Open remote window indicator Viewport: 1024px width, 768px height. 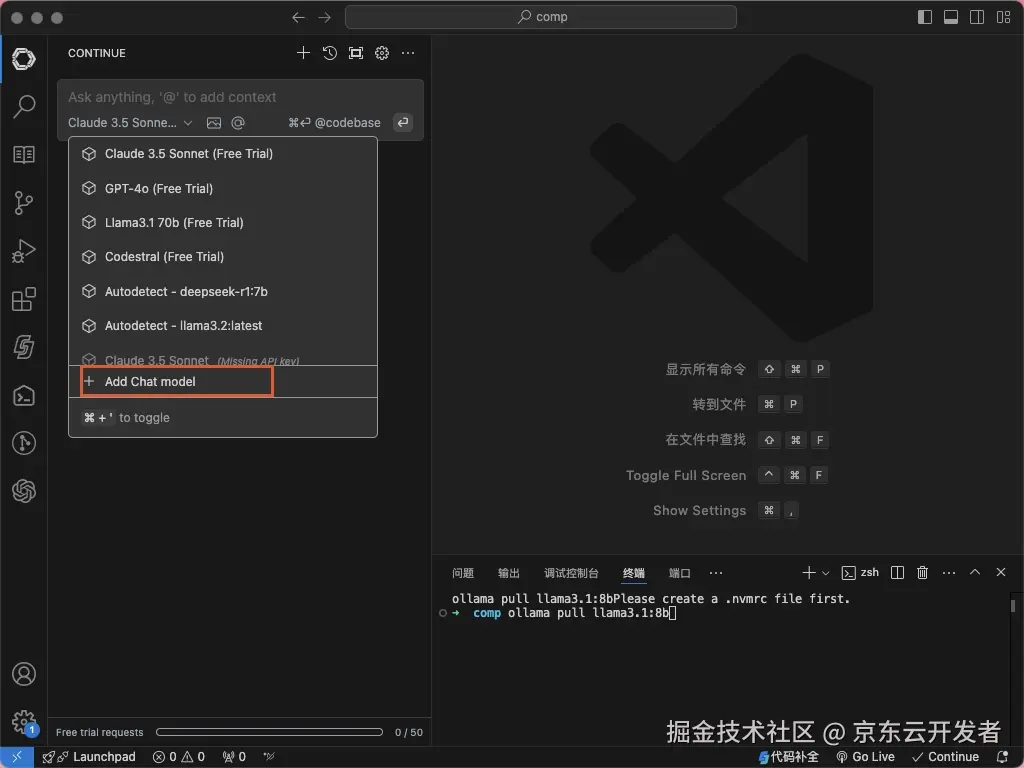tap(17, 757)
